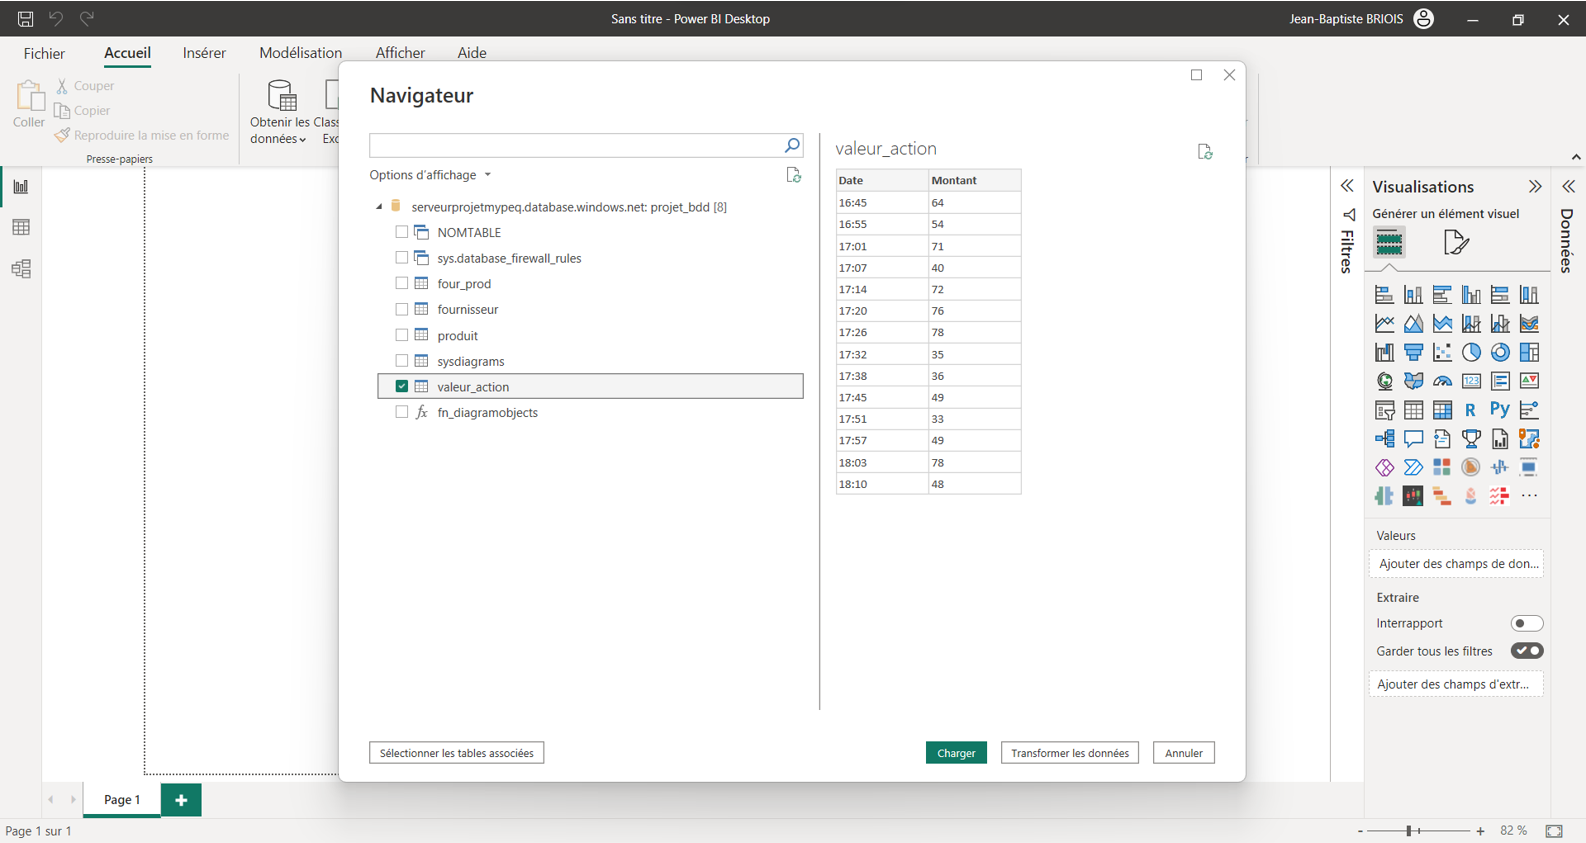Refresh the valeur_action preview

[x=1205, y=151]
